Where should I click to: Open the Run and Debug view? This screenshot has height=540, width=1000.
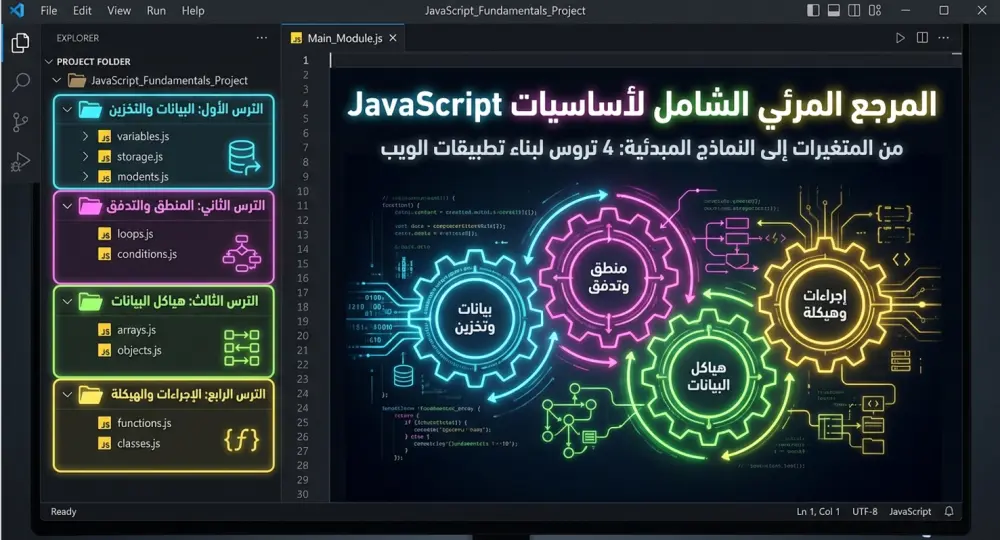(x=20, y=162)
